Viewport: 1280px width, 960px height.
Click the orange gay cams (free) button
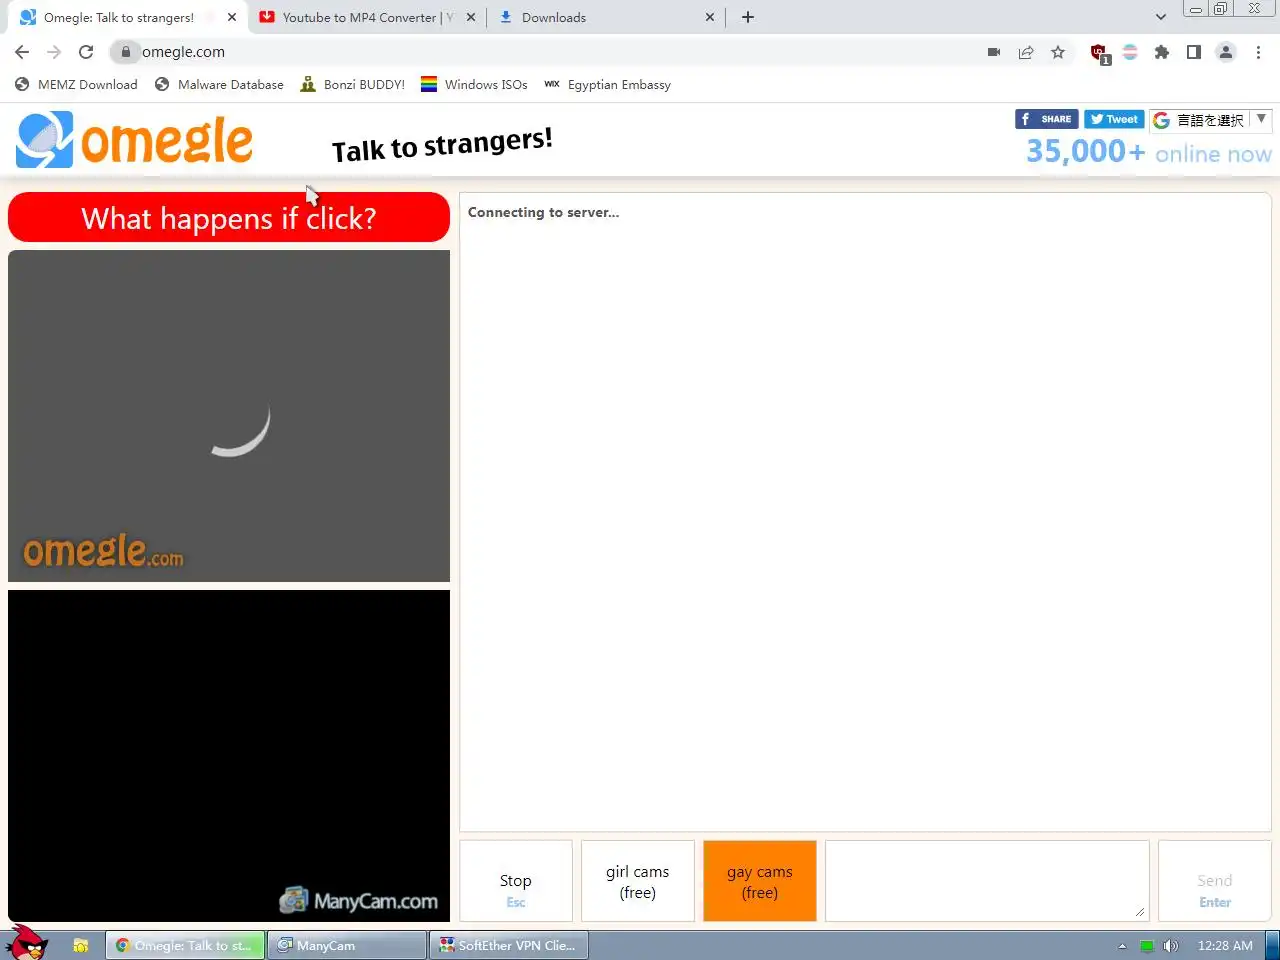[x=760, y=881]
